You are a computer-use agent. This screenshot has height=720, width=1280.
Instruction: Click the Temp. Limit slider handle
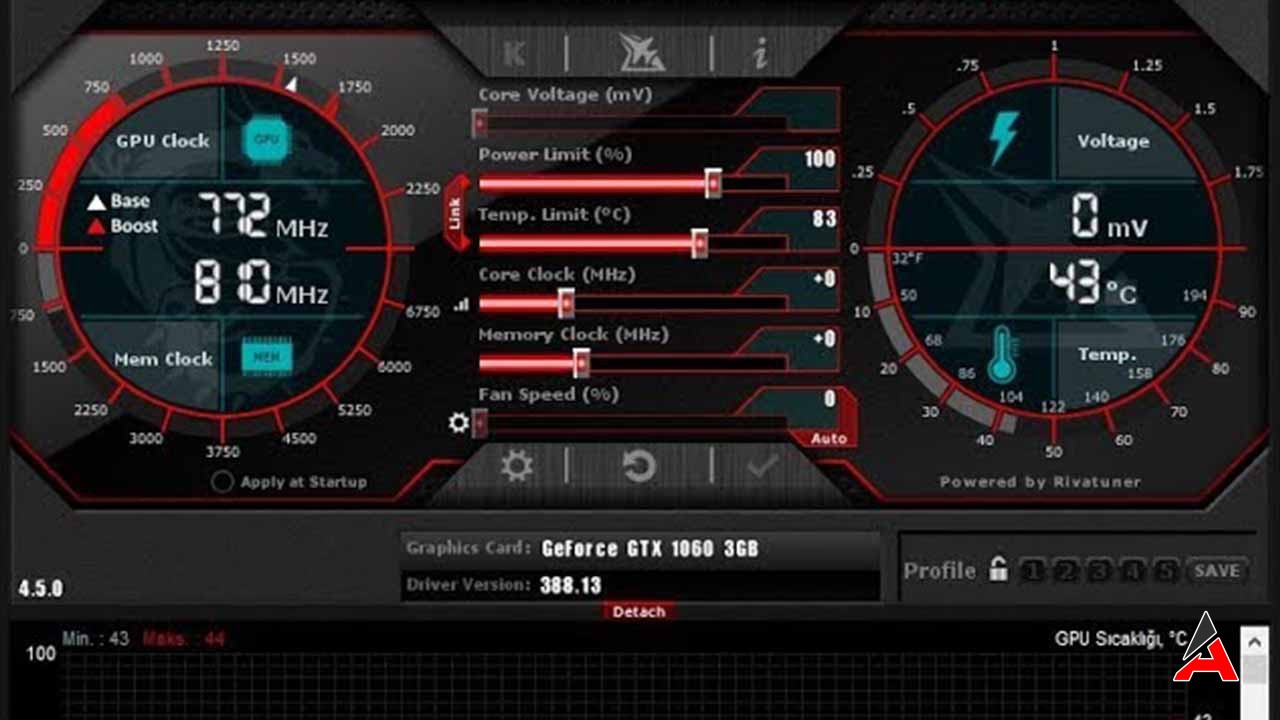point(700,243)
